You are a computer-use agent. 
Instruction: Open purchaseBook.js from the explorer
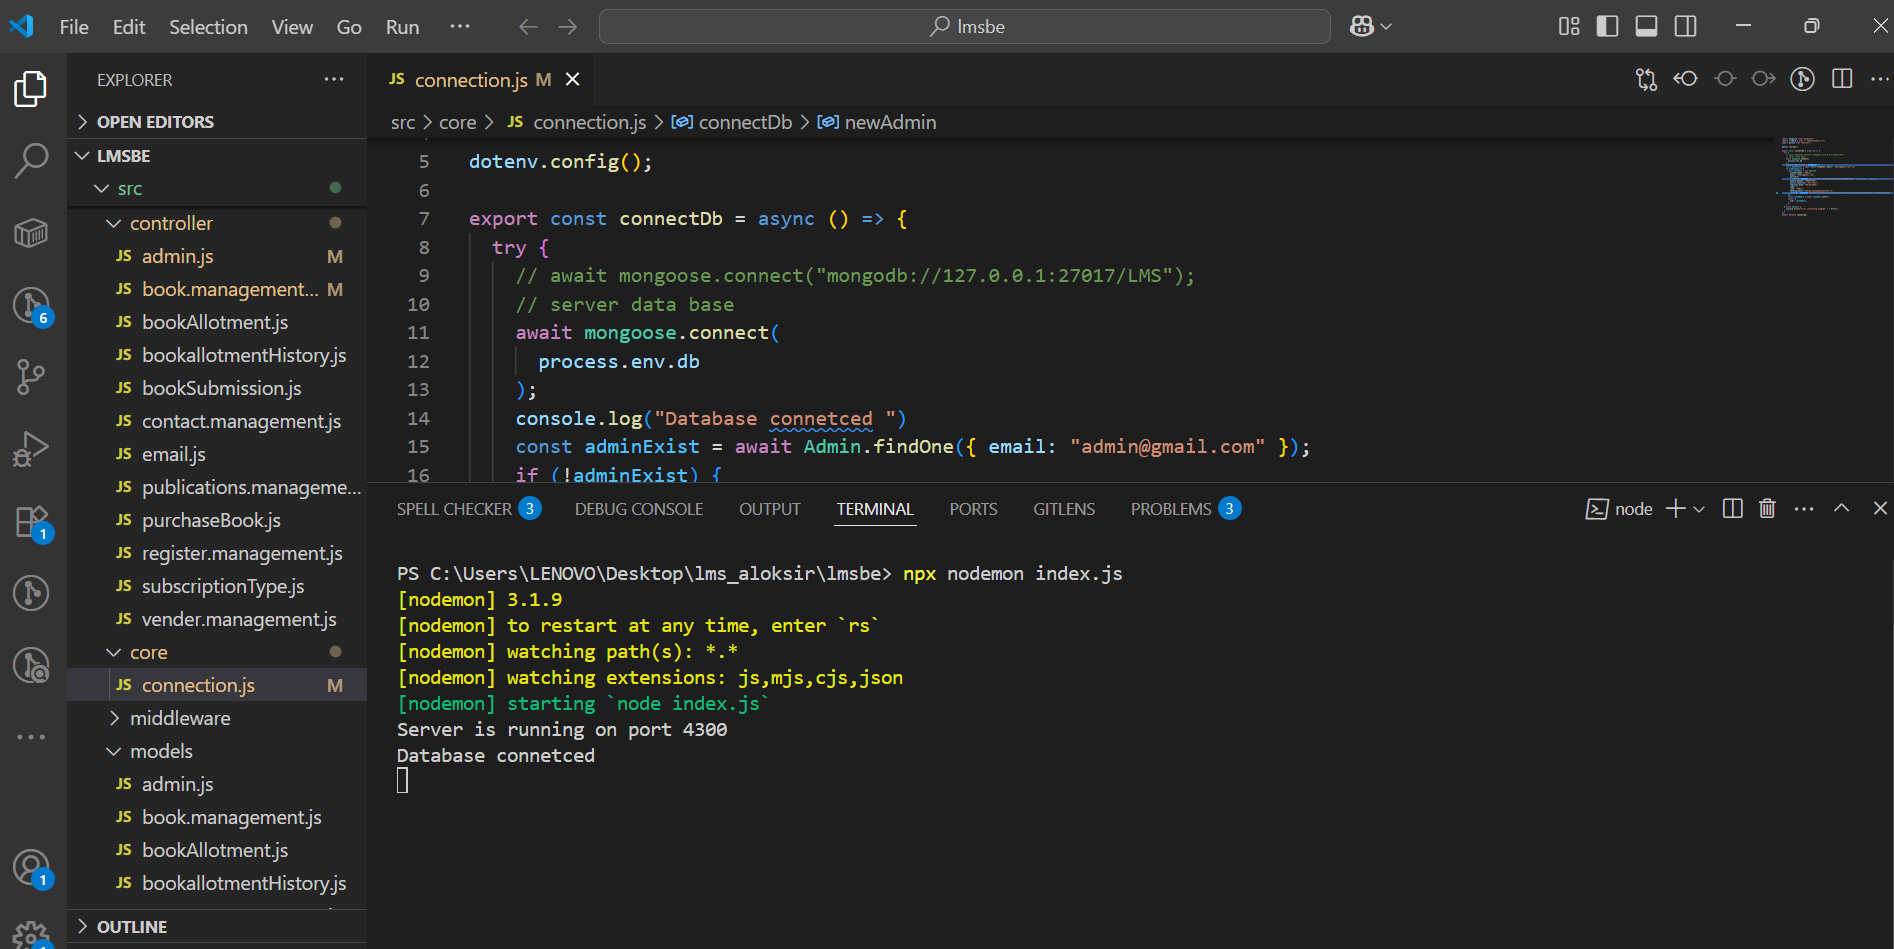(x=211, y=520)
